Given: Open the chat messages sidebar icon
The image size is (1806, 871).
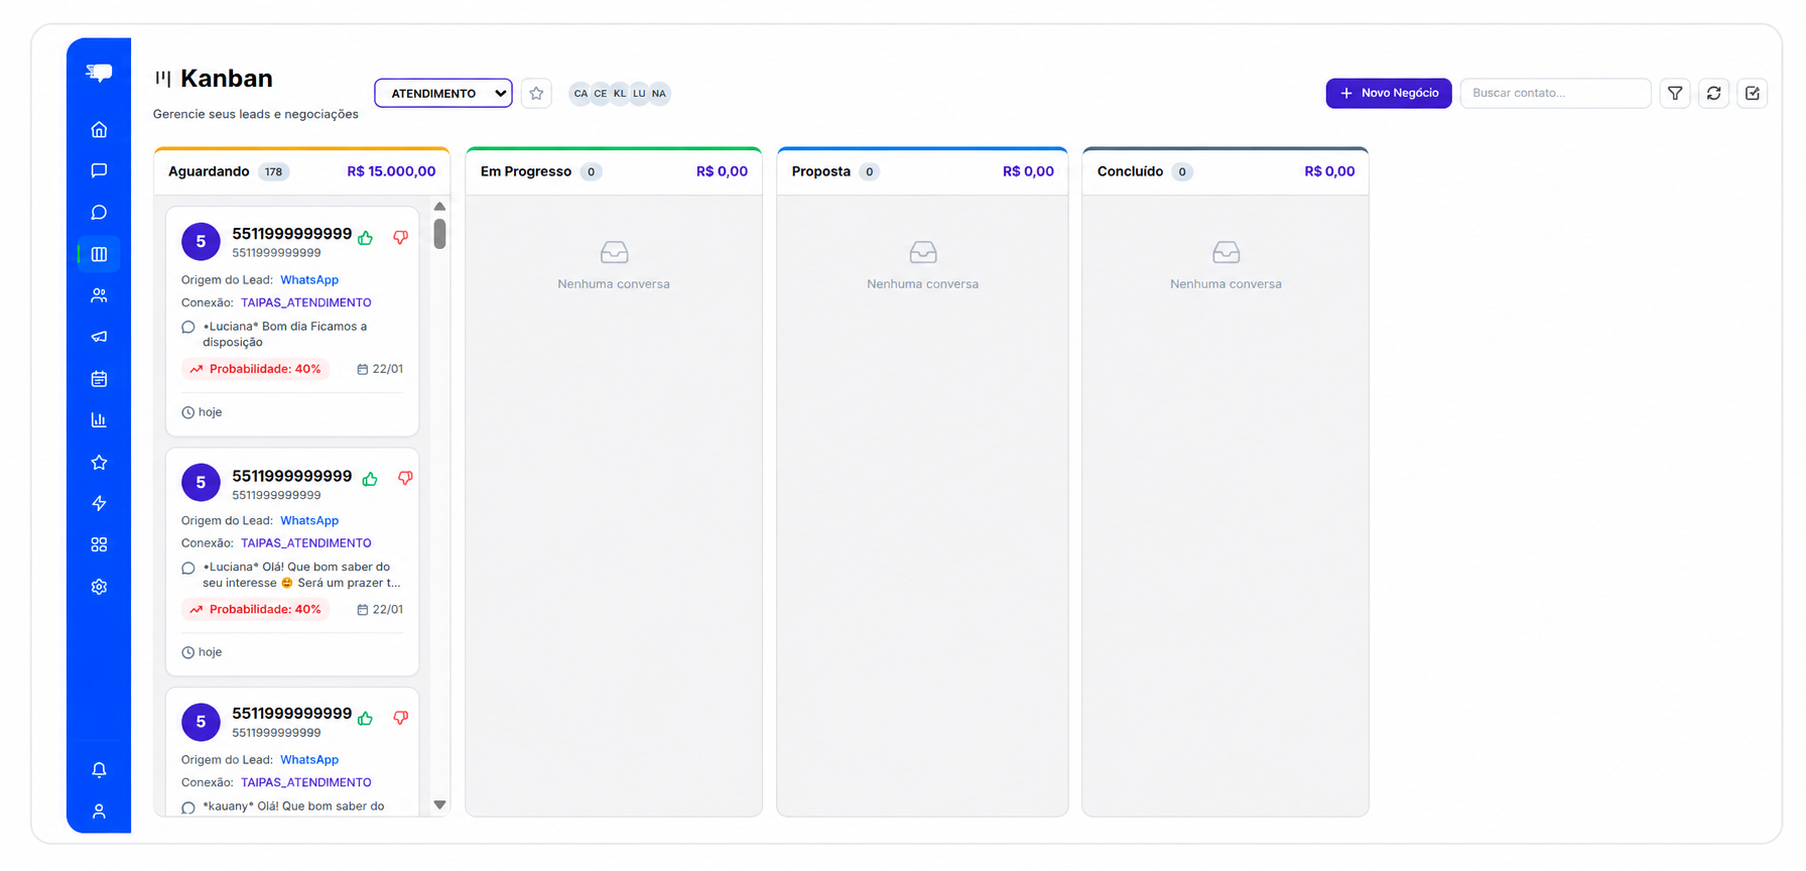Looking at the screenshot, I should coord(99,171).
